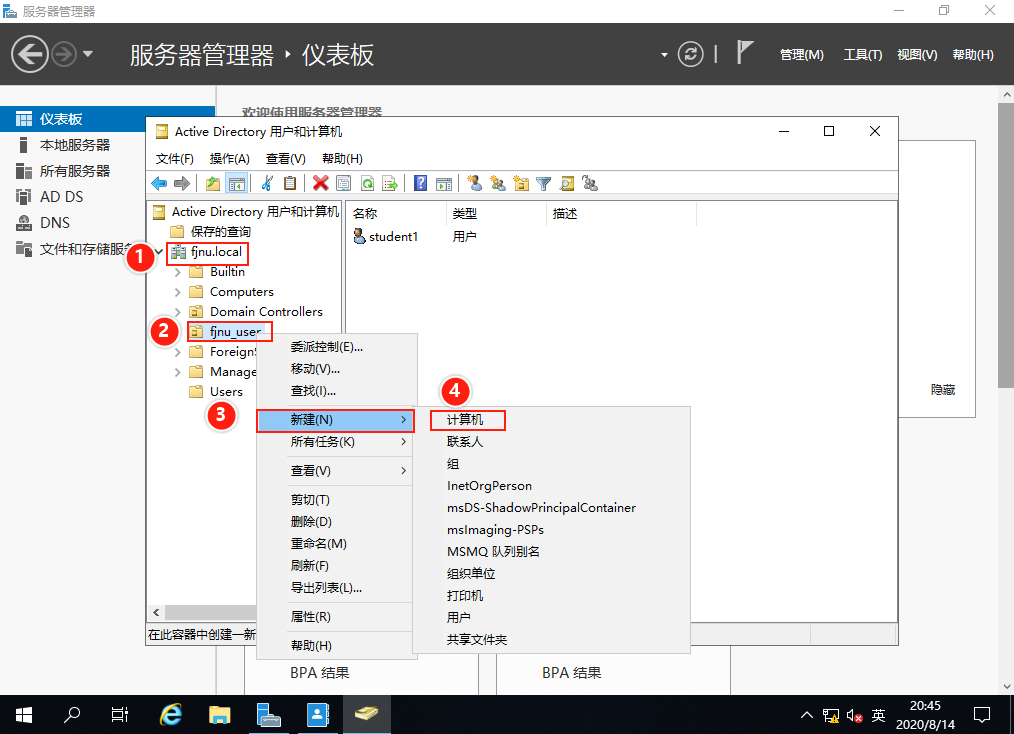
Task: Click the taskbar Search magnifier
Action: pyautogui.click(x=72, y=715)
